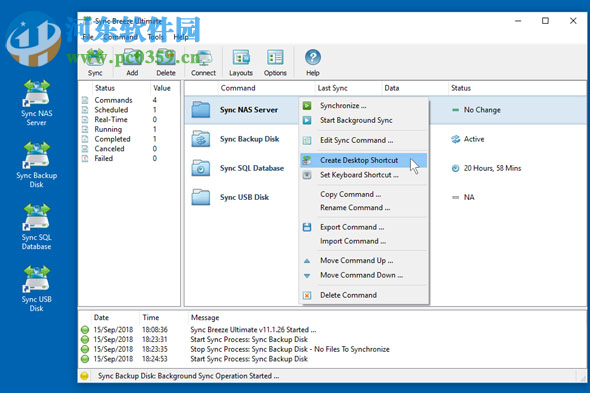Select Create Desktop Shortcut menu entry
Viewport: 590px width, 393px height.
pos(364,160)
